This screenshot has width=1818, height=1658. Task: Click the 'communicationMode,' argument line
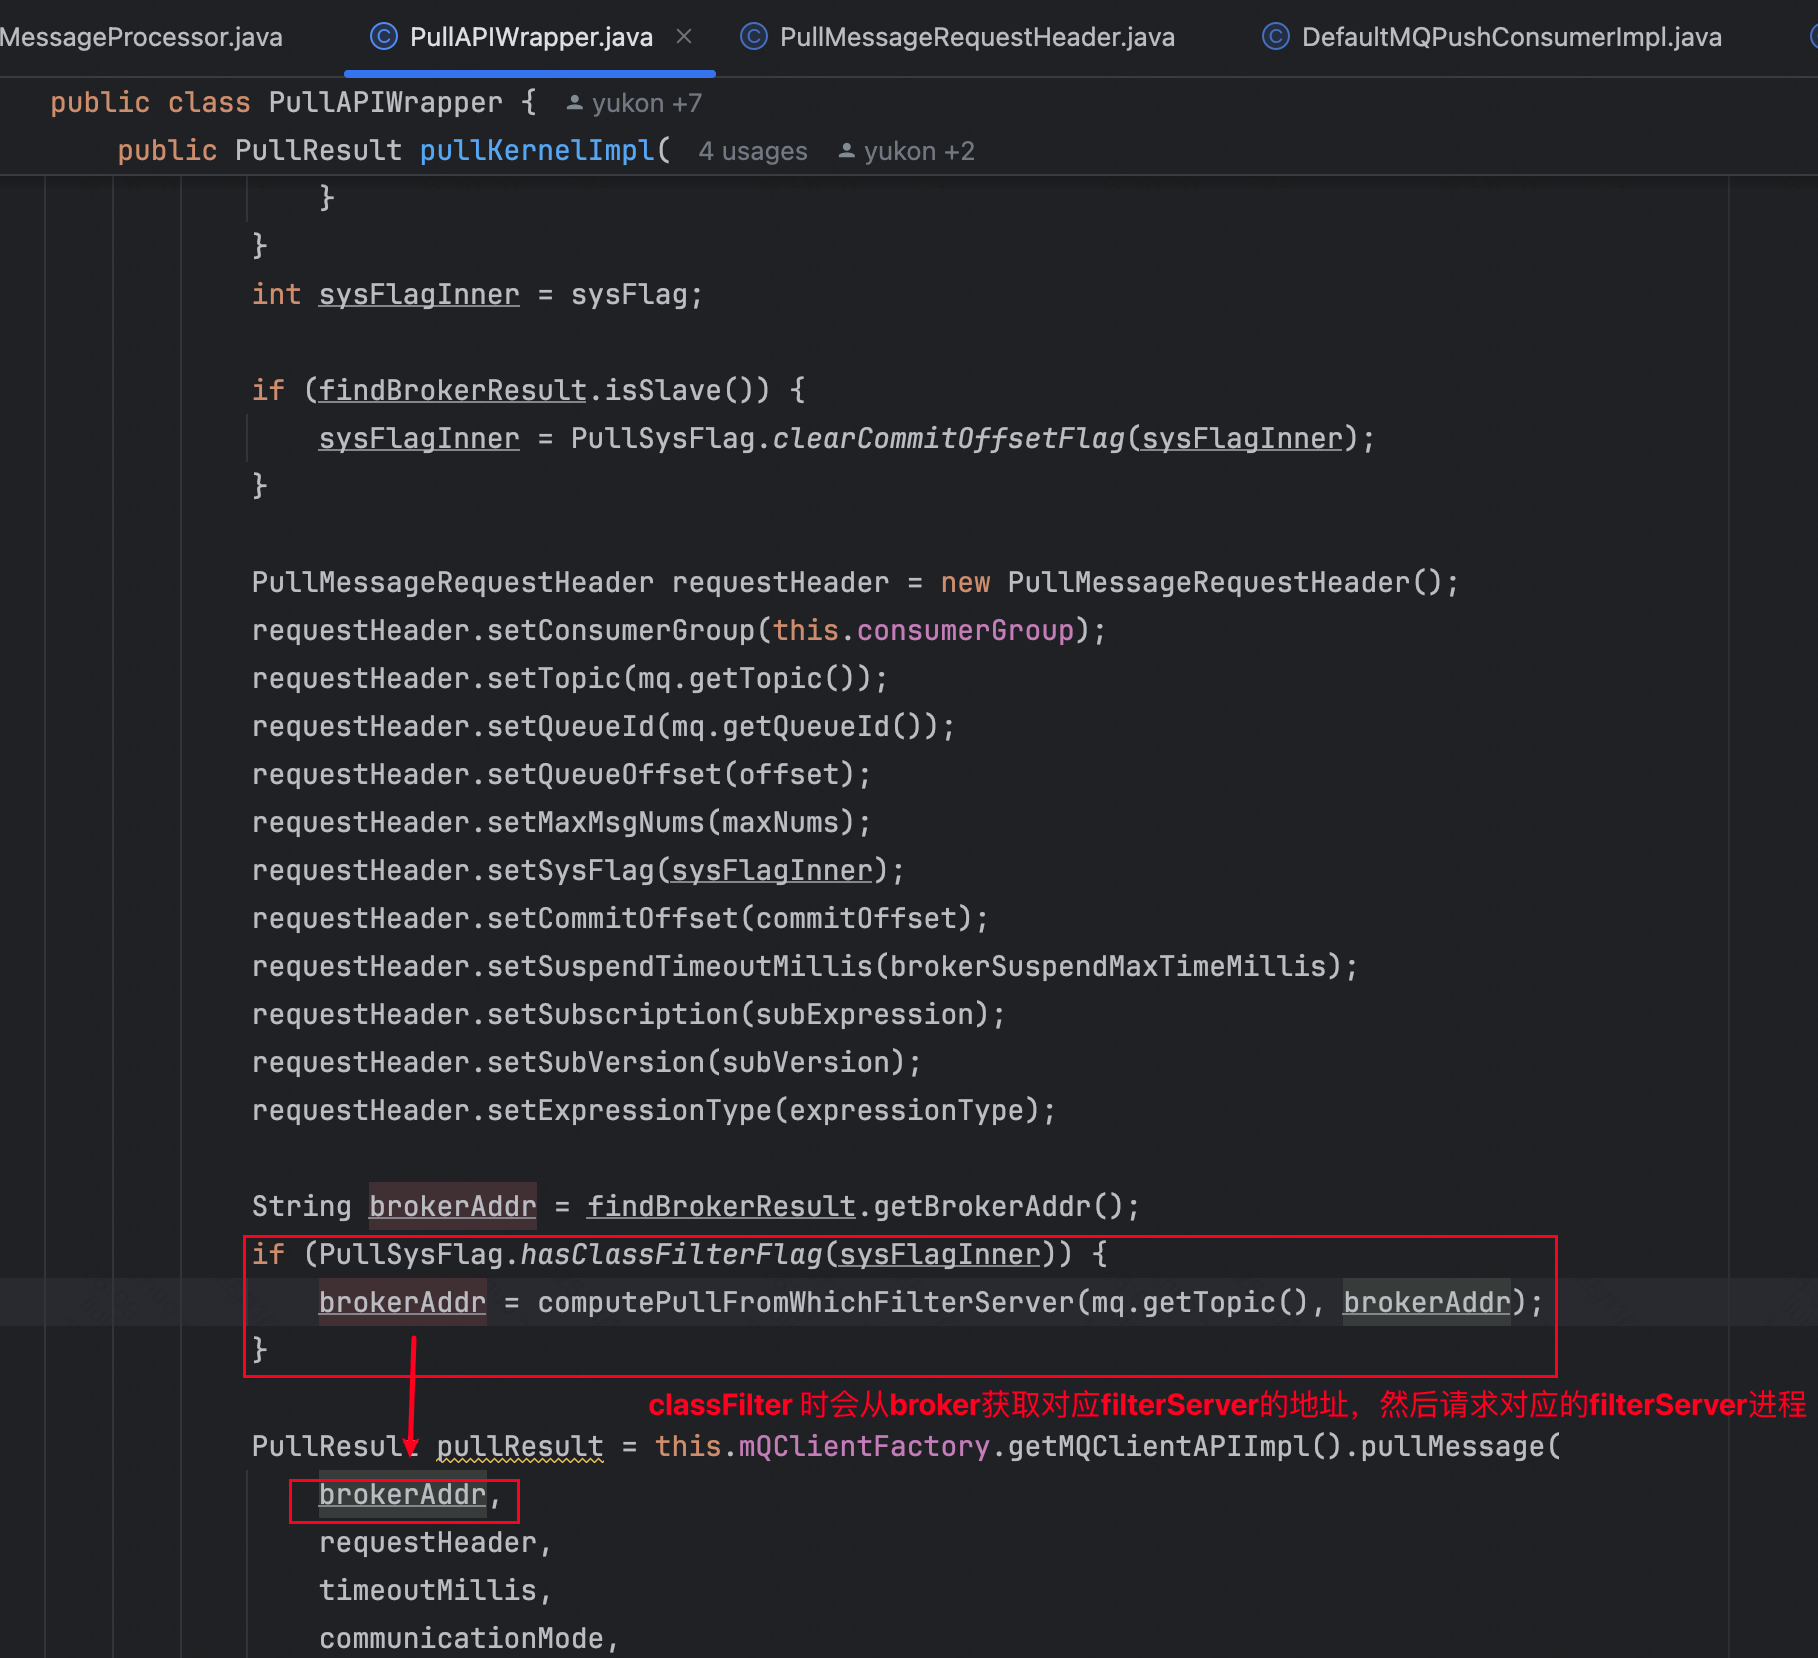tap(469, 1638)
